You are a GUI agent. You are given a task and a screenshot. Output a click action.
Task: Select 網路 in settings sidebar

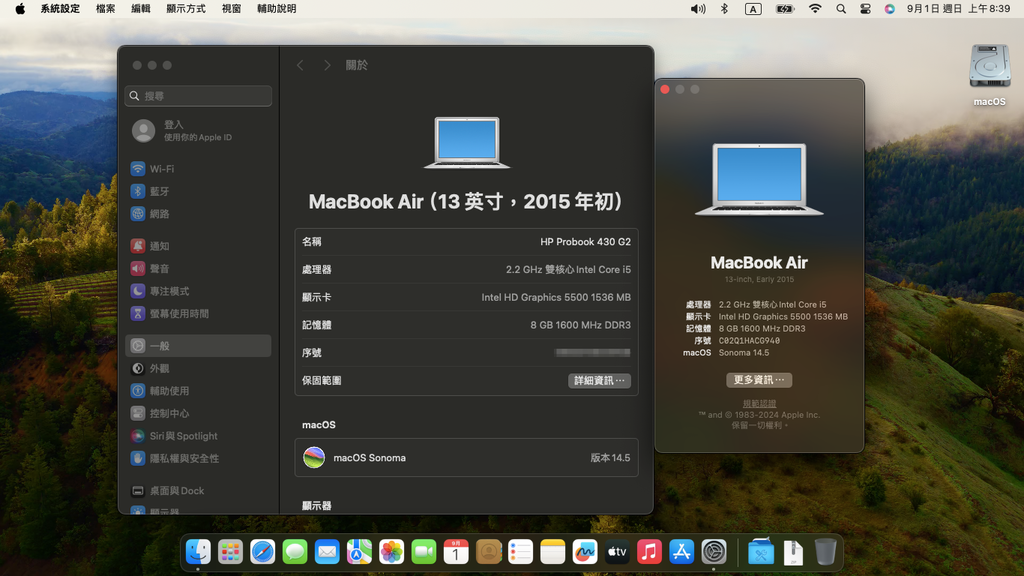[x=199, y=214]
